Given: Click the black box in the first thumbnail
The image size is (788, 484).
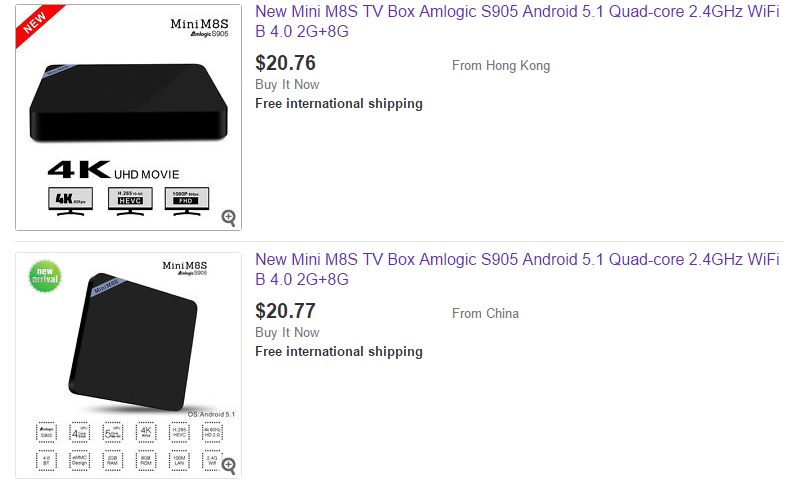Looking at the screenshot, I should tap(128, 103).
